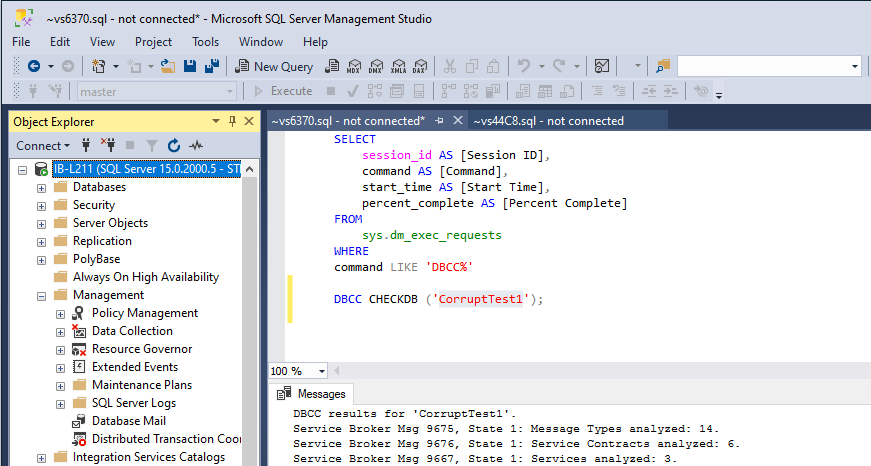The height and width of the screenshot is (466, 871).
Task: Click Results to File icon
Action: point(567,91)
